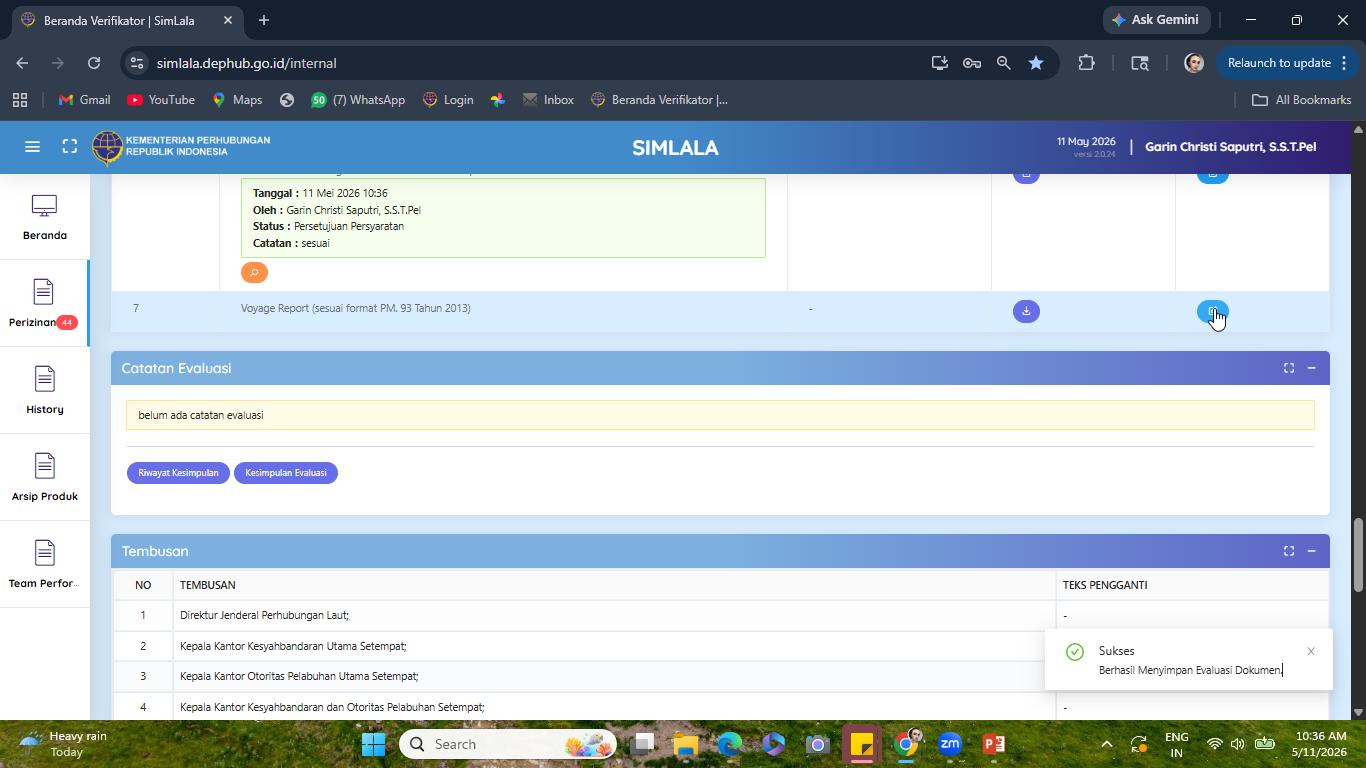Open the All Bookmarks folder
Image resolution: width=1366 pixels, height=768 pixels.
tap(1302, 100)
